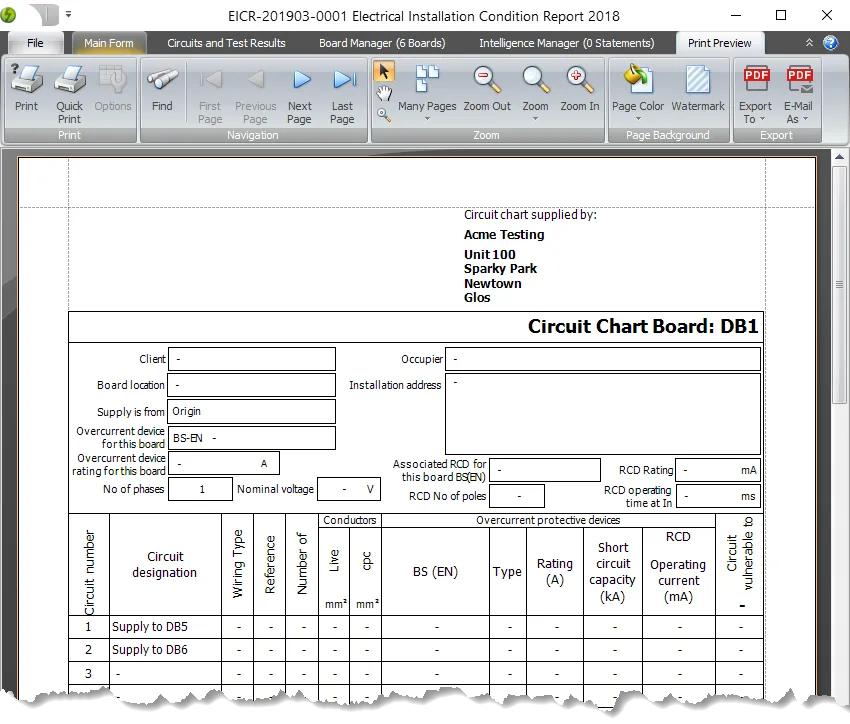Zoom Out of the document

[487, 90]
